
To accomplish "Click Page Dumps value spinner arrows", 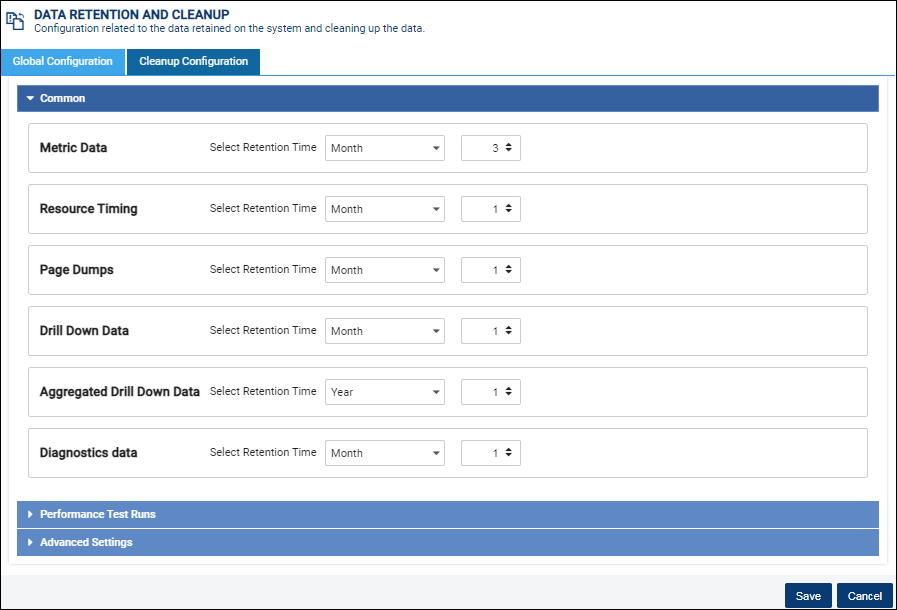I will [509, 270].
